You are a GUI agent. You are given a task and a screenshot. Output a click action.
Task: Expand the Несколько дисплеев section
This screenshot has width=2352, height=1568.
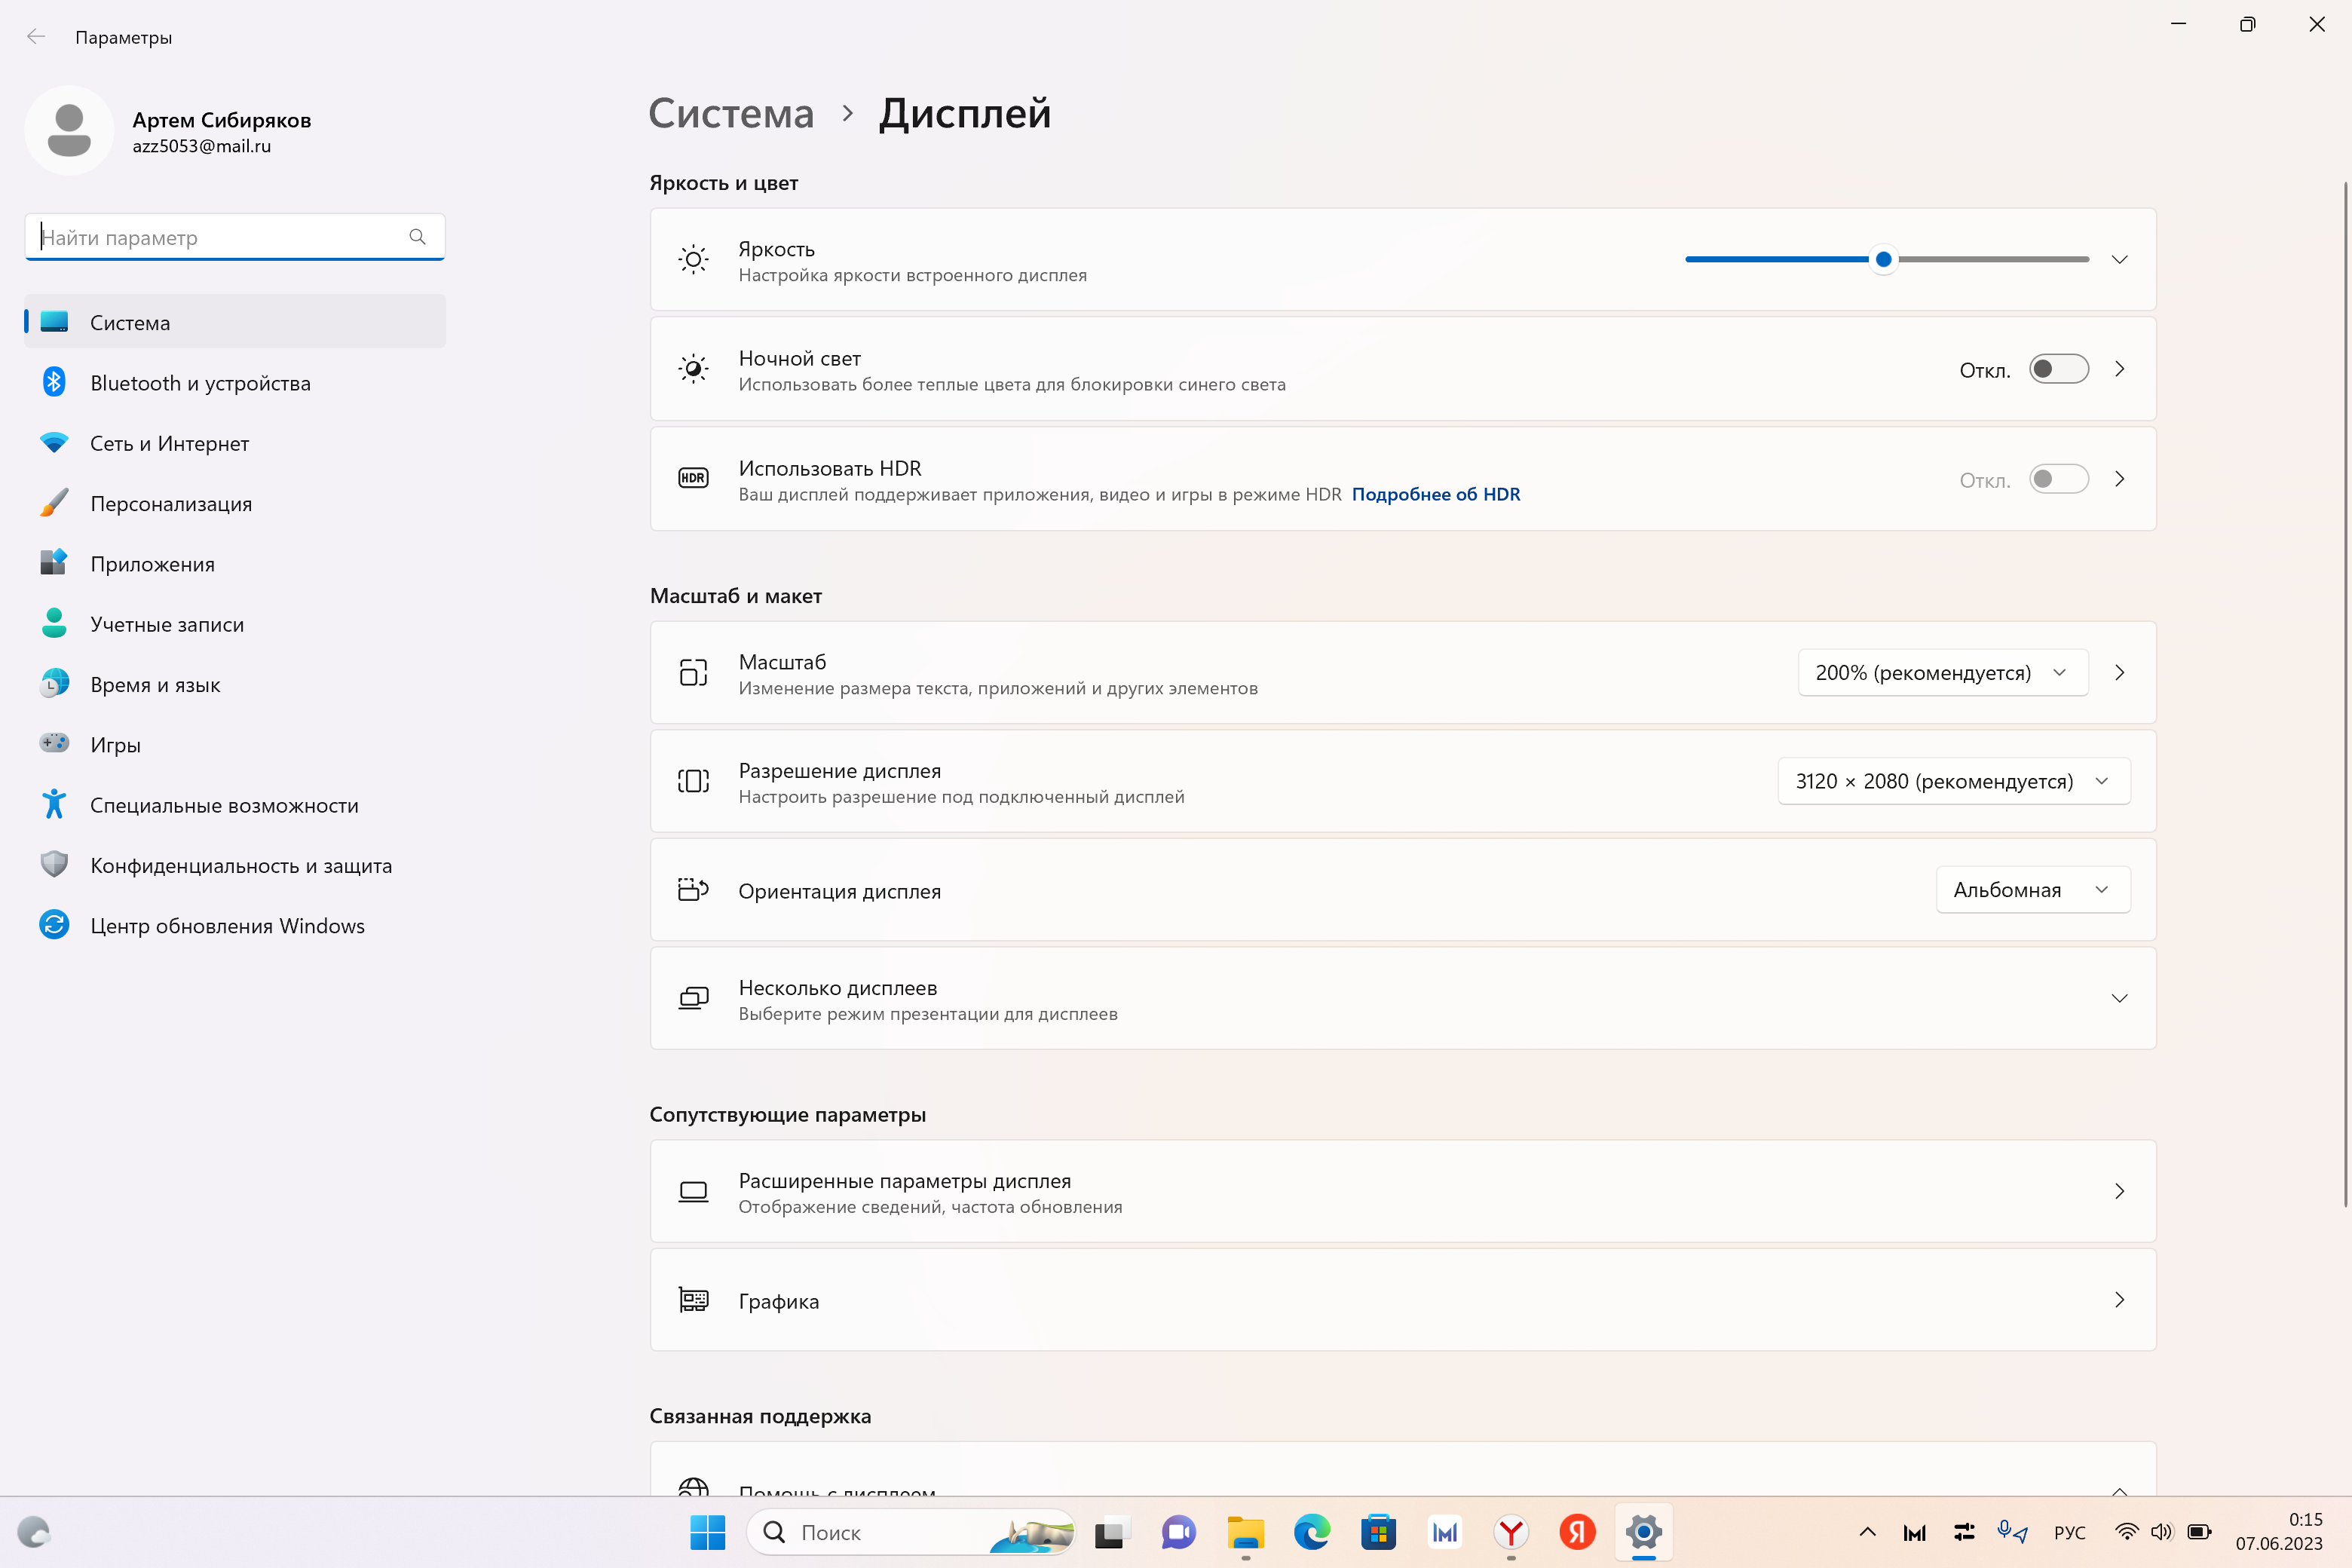click(1403, 998)
